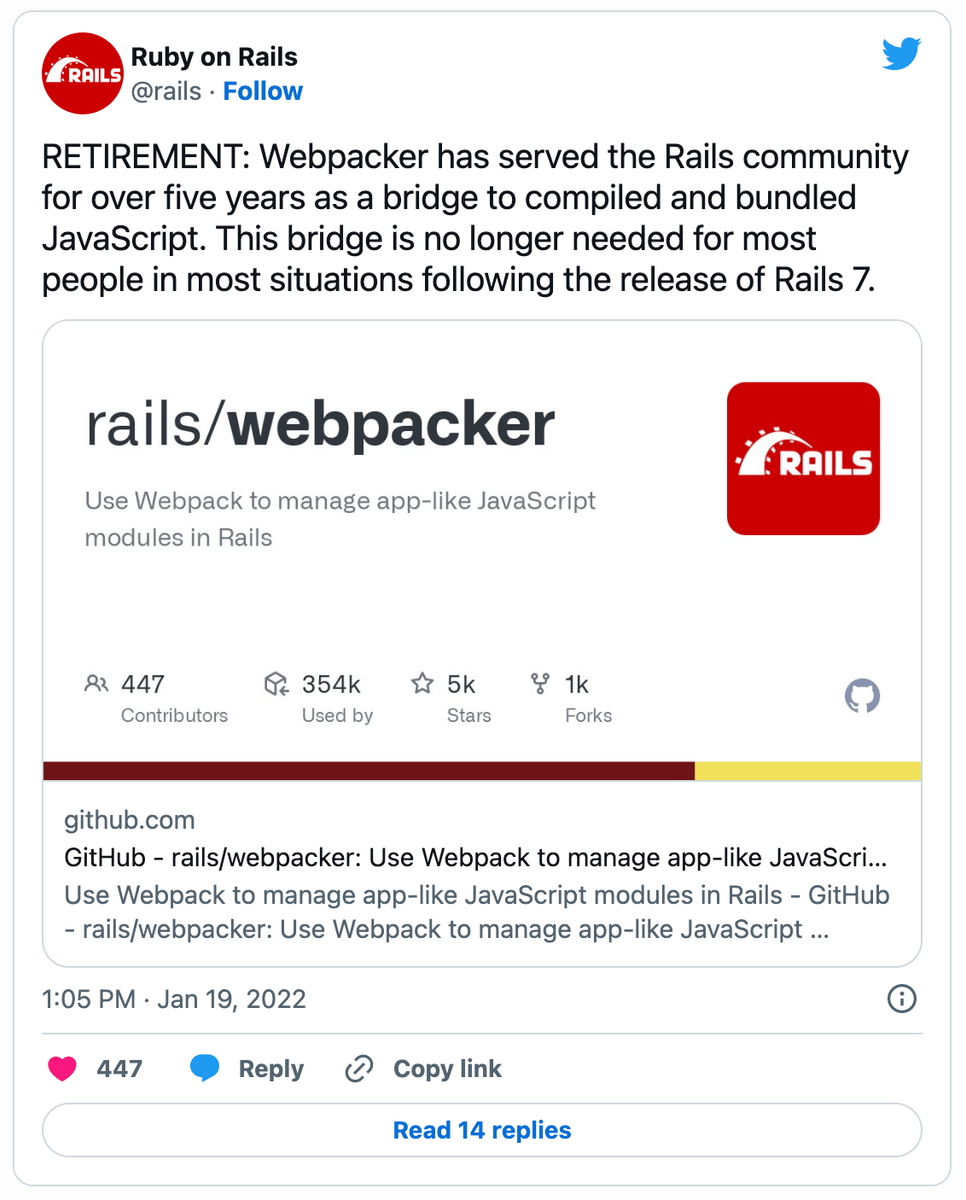Screen dimensions: 966x1200
Task: Open the rails/webpacker repository title
Action: coord(320,423)
